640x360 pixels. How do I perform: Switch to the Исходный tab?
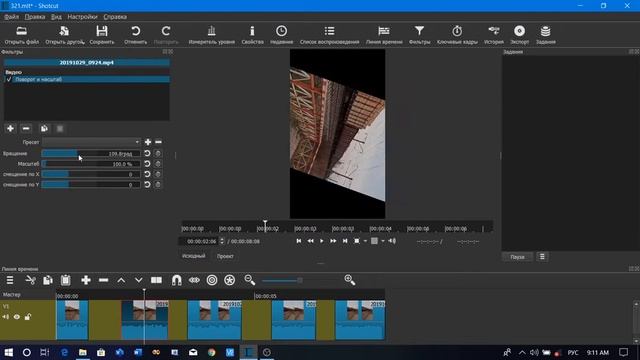pyautogui.click(x=193, y=256)
